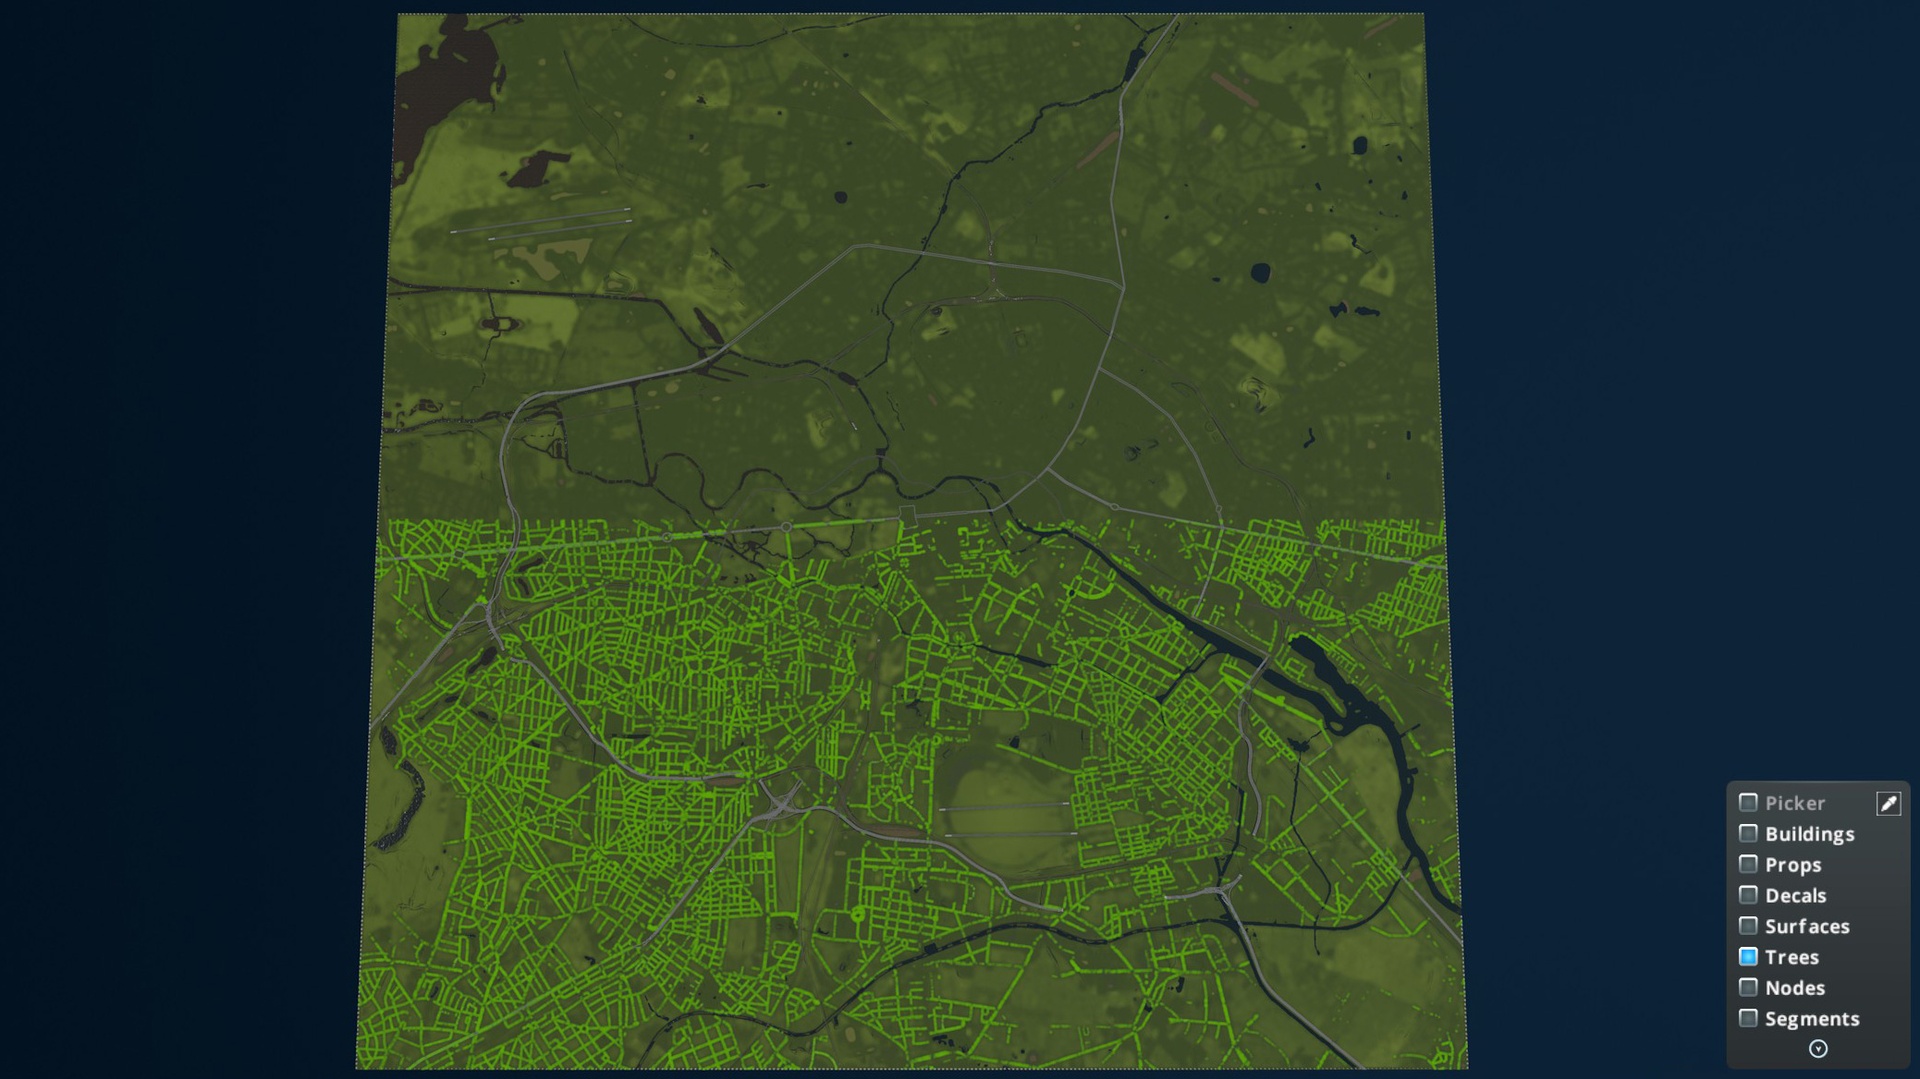
Task: Enable the Buildings checkbox
Action: click(1749, 833)
